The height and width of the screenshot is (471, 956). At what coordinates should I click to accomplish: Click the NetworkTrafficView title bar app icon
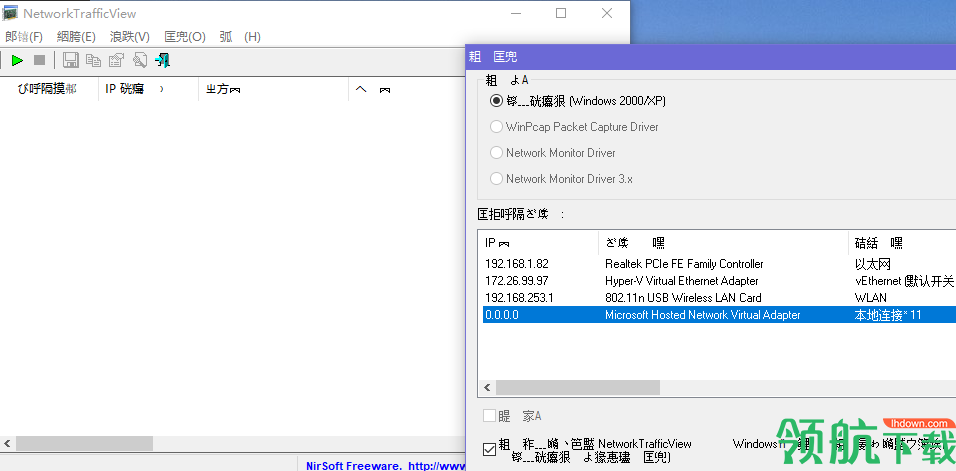click(x=10, y=13)
